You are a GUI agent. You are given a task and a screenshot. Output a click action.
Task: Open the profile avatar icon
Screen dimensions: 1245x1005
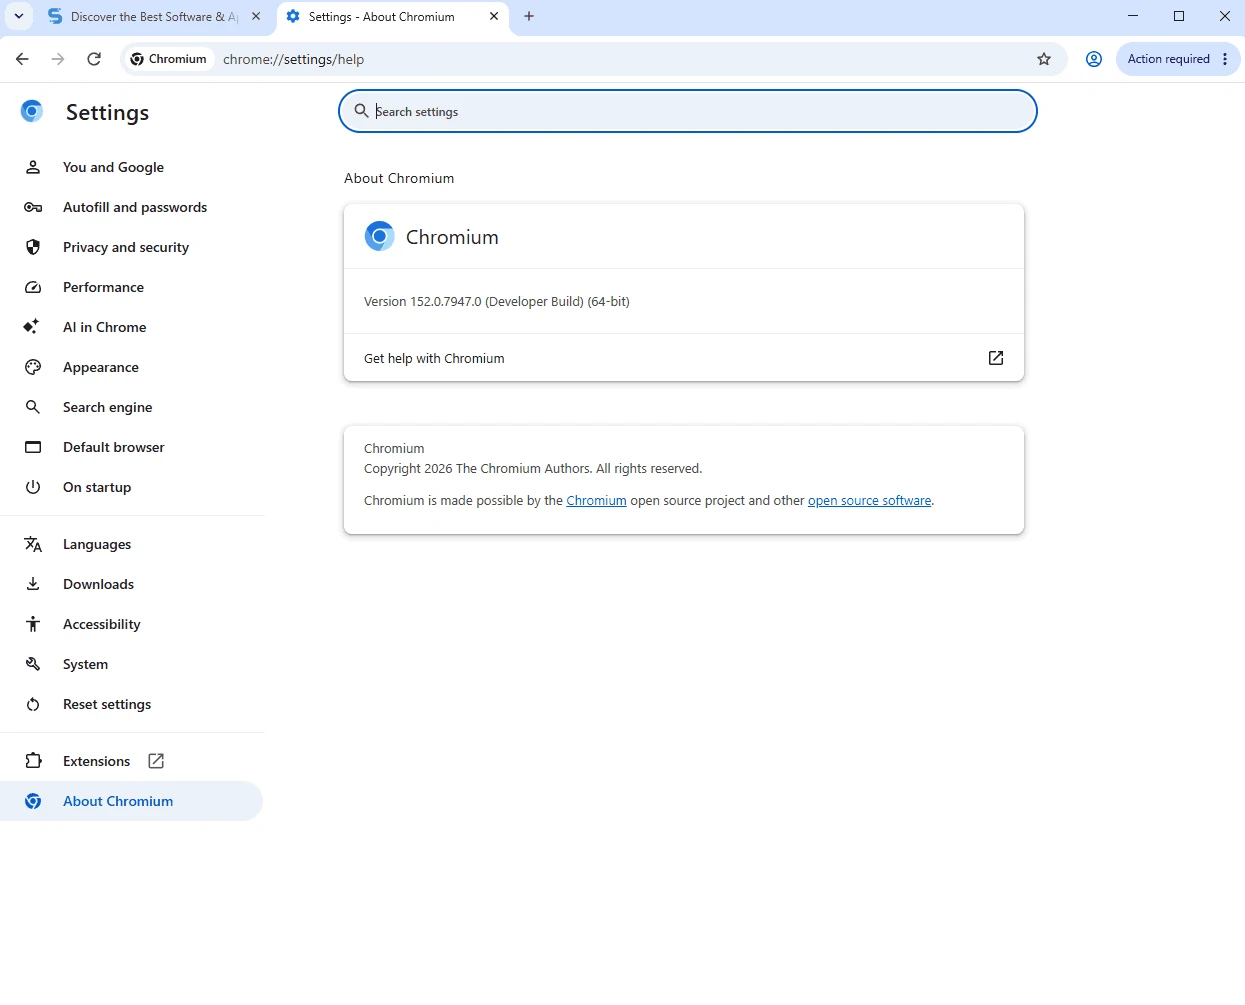click(x=1094, y=59)
